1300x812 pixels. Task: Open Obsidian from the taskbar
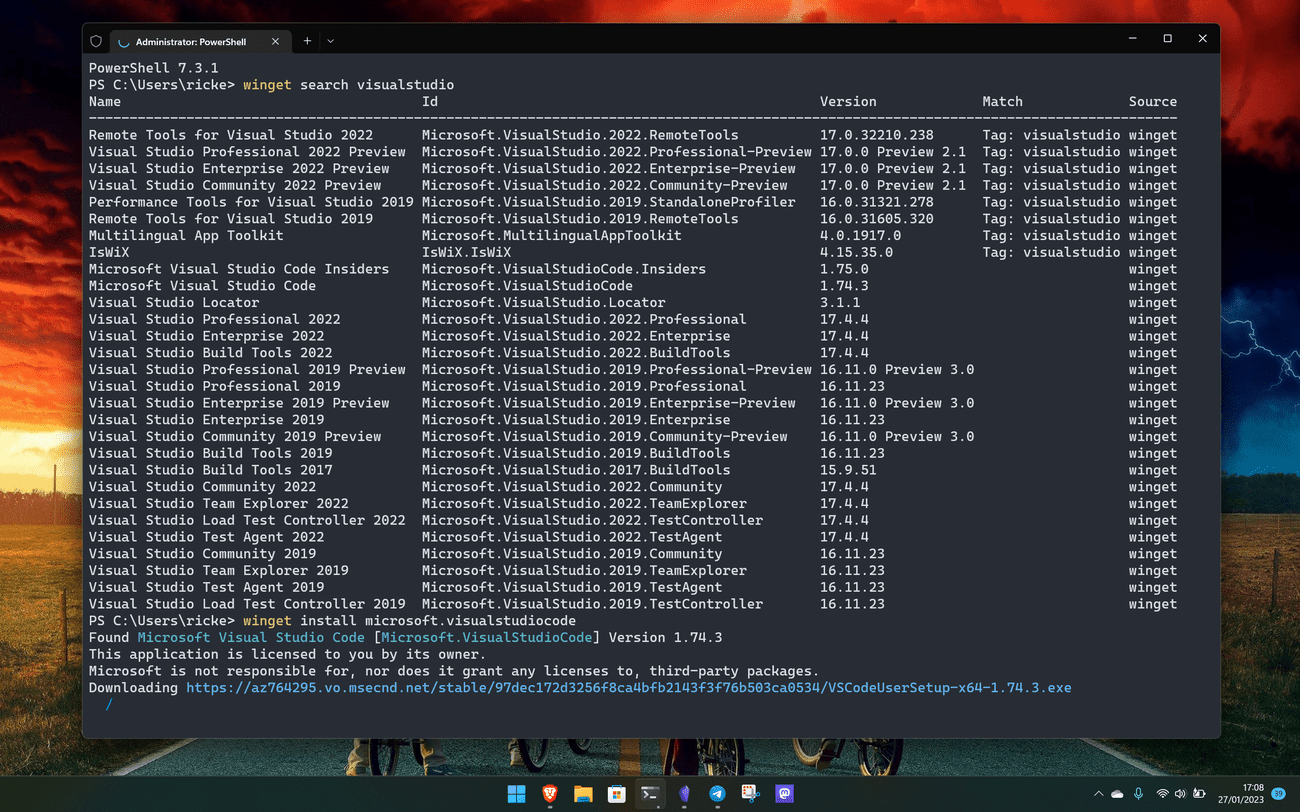click(x=684, y=794)
